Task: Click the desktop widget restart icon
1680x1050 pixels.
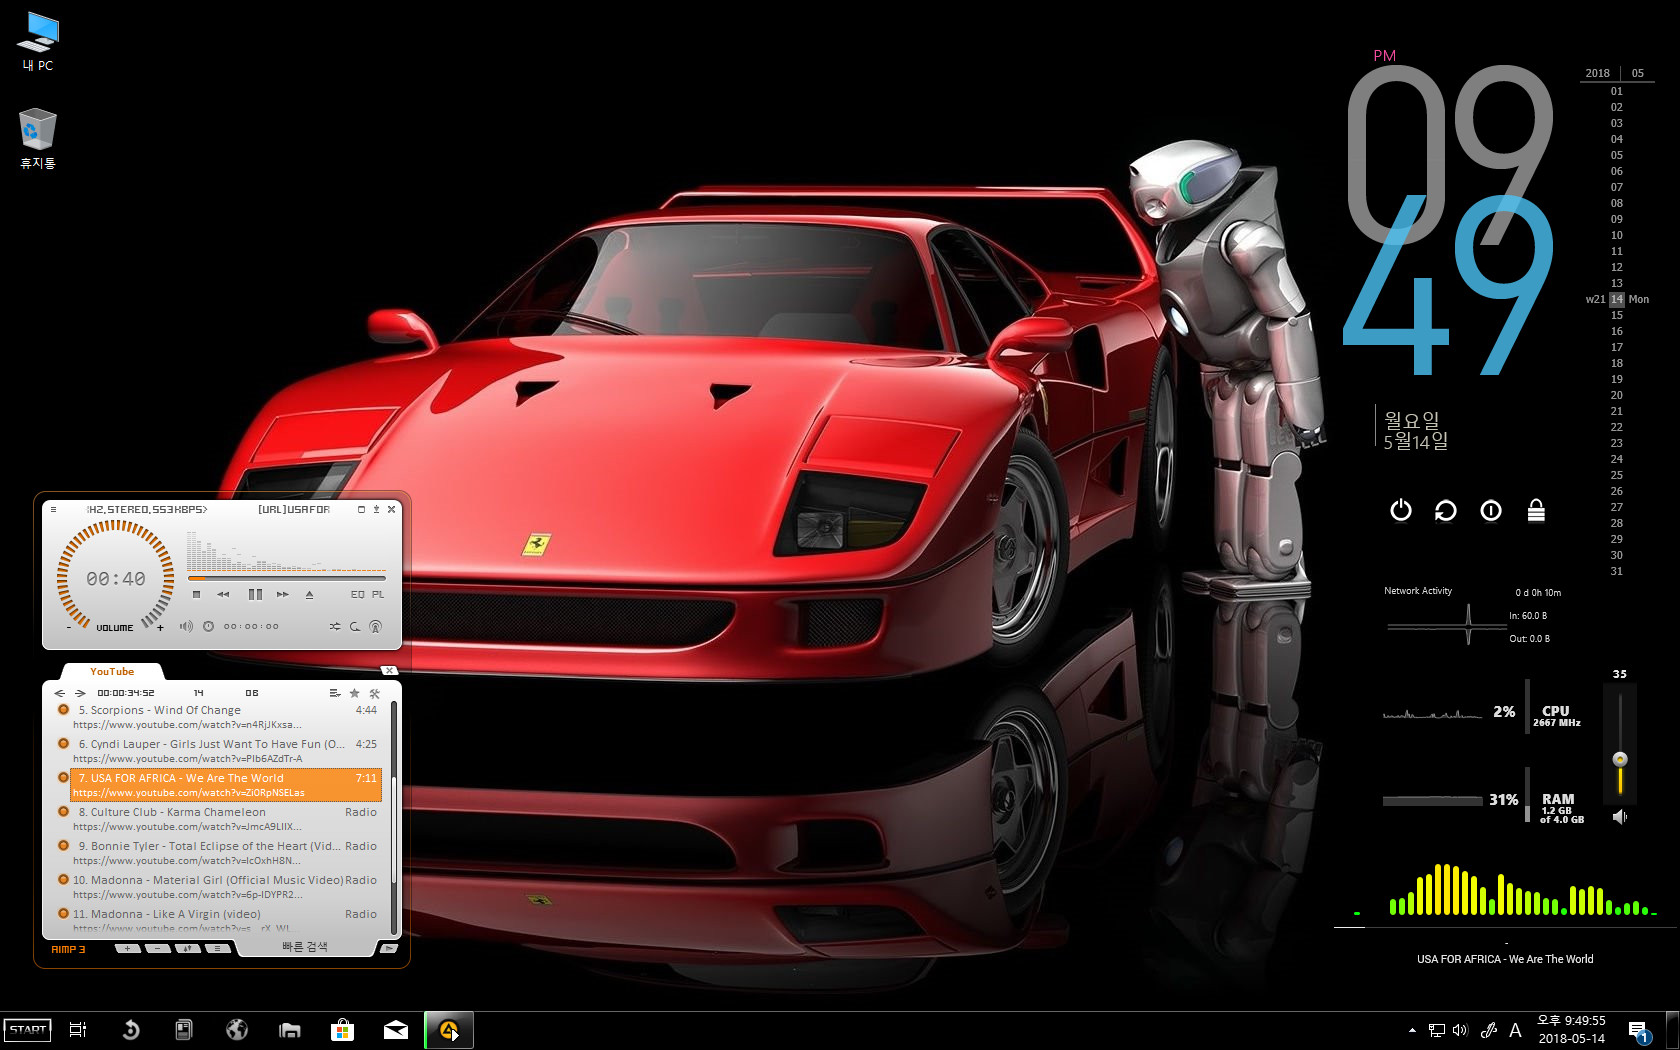Action: [1446, 511]
